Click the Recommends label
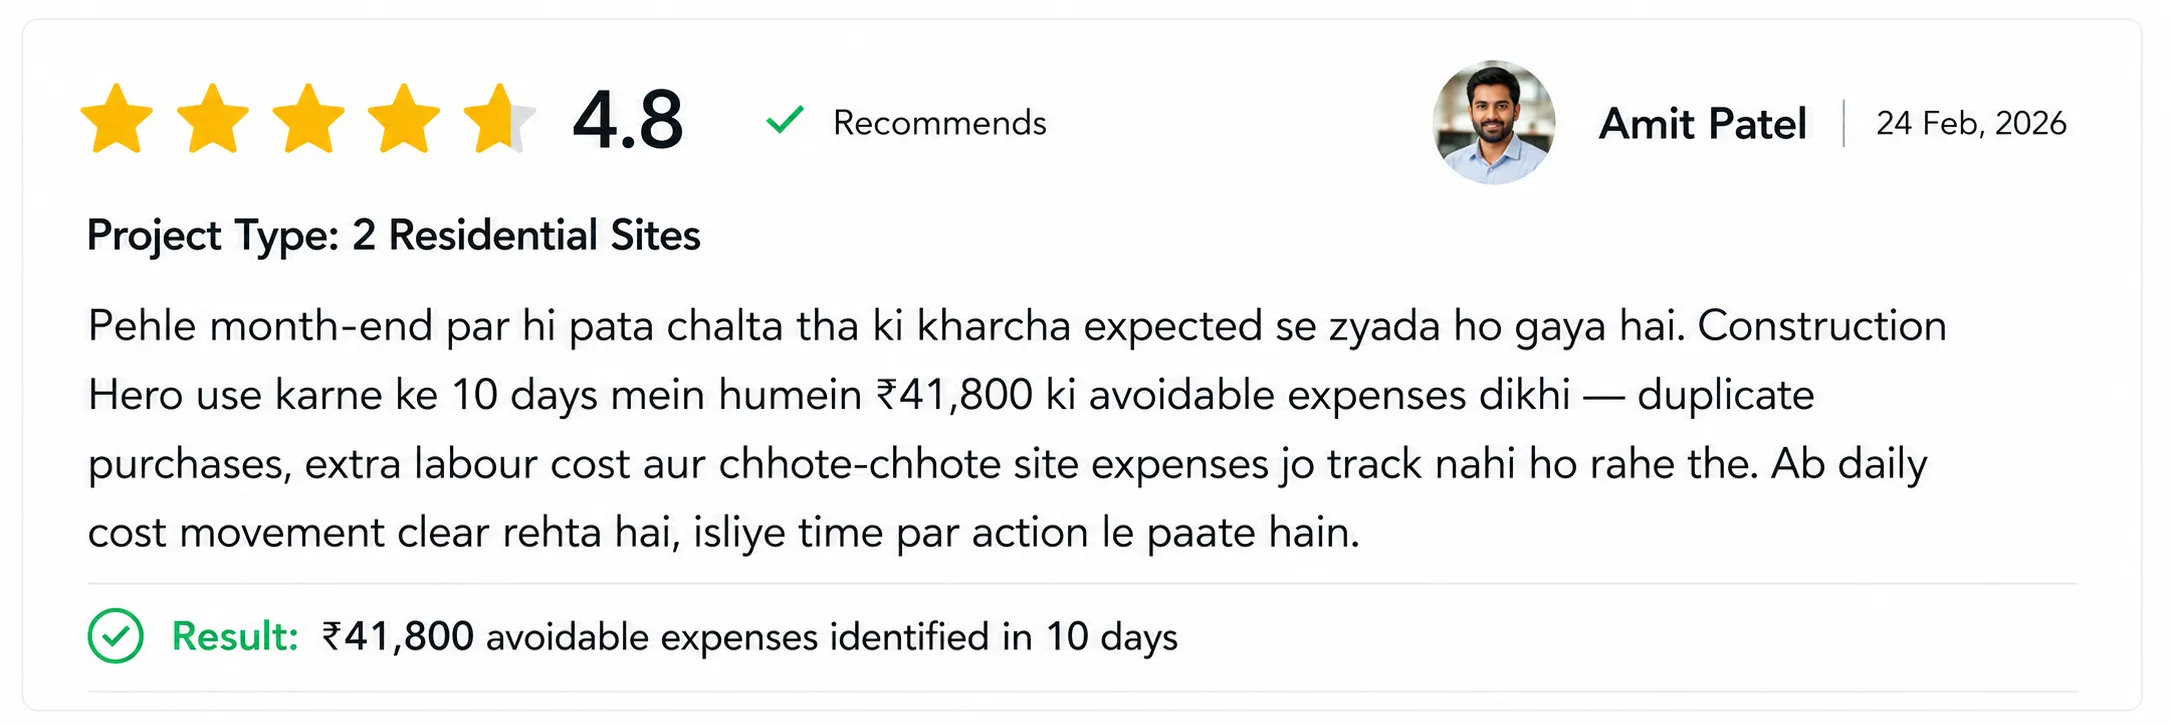 940,122
